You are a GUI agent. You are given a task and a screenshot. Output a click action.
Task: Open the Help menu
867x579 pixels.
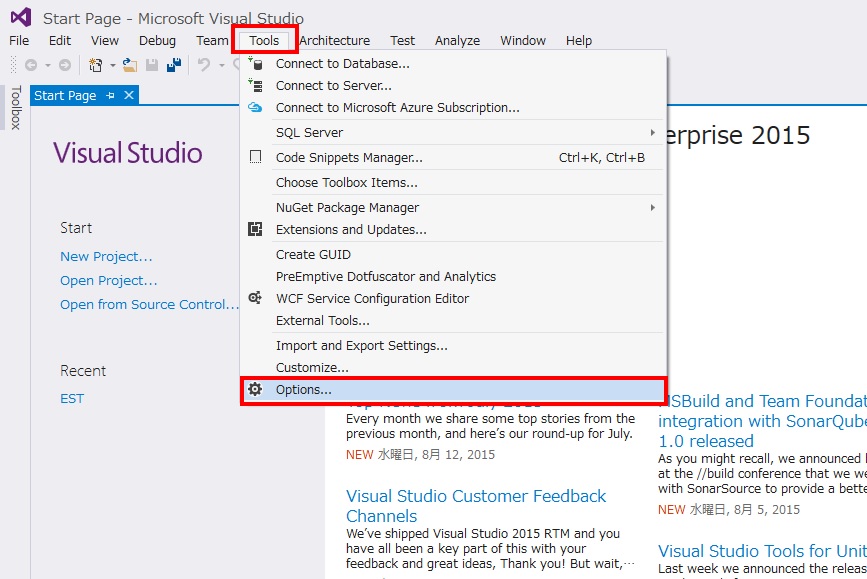[x=578, y=40]
